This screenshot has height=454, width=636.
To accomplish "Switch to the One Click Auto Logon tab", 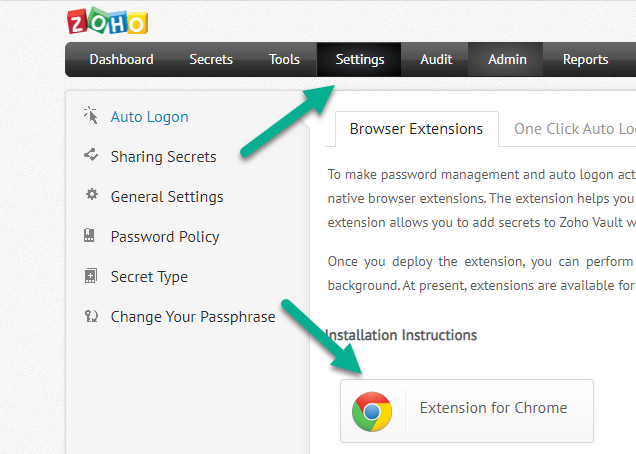I will (574, 129).
